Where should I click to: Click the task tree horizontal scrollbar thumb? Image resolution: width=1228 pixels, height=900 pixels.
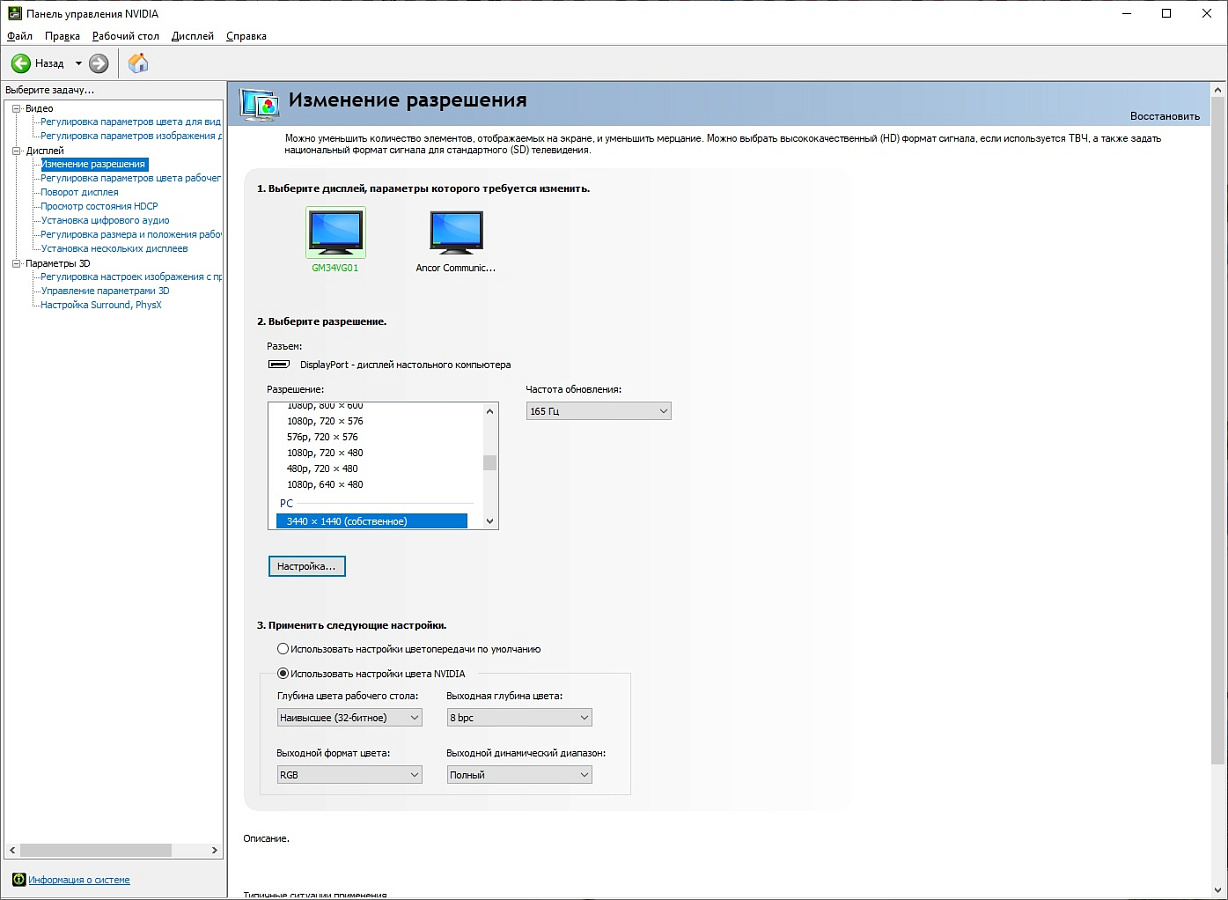point(96,850)
